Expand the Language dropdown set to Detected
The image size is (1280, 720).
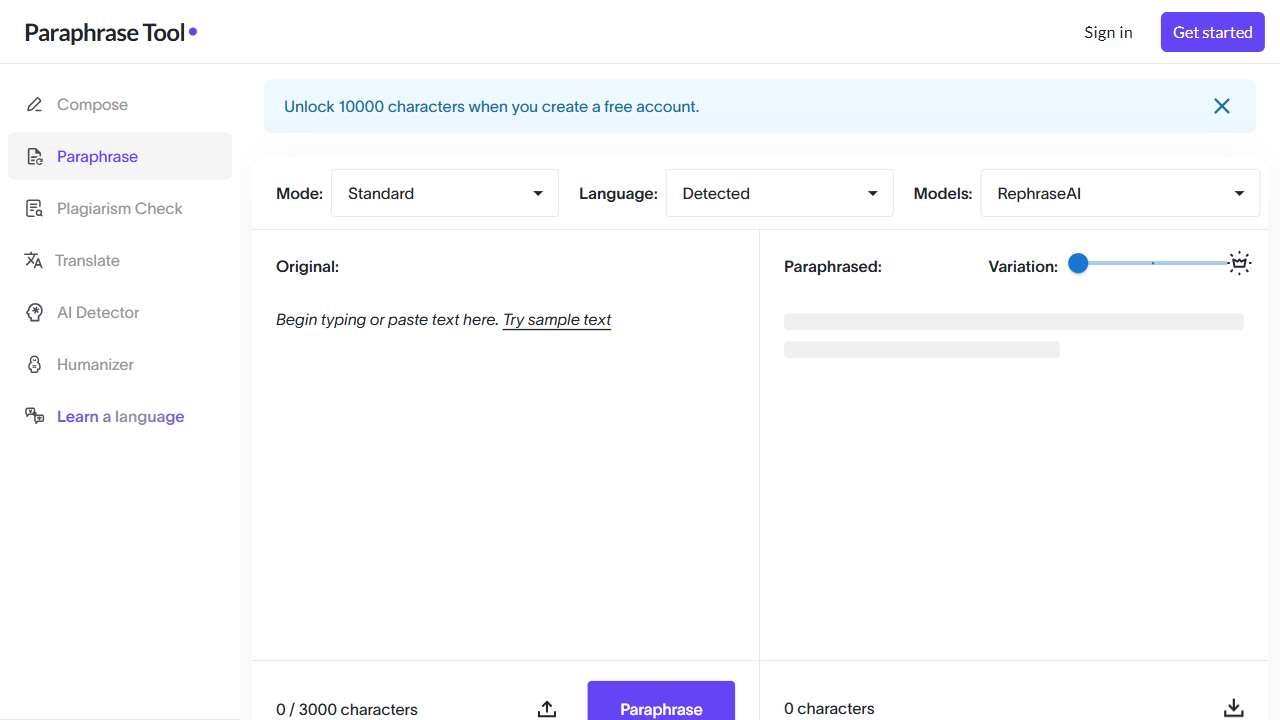click(779, 193)
